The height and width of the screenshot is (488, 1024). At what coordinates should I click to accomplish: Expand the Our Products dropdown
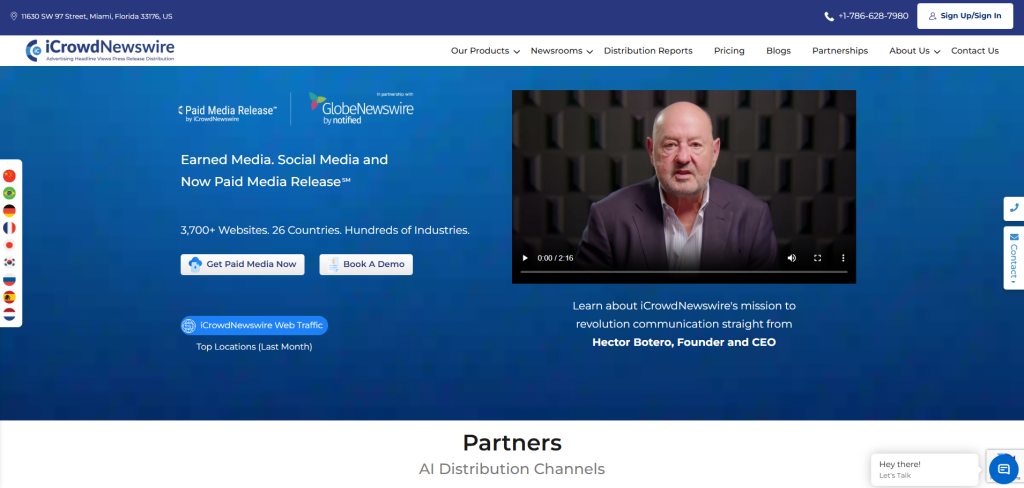[x=485, y=51]
